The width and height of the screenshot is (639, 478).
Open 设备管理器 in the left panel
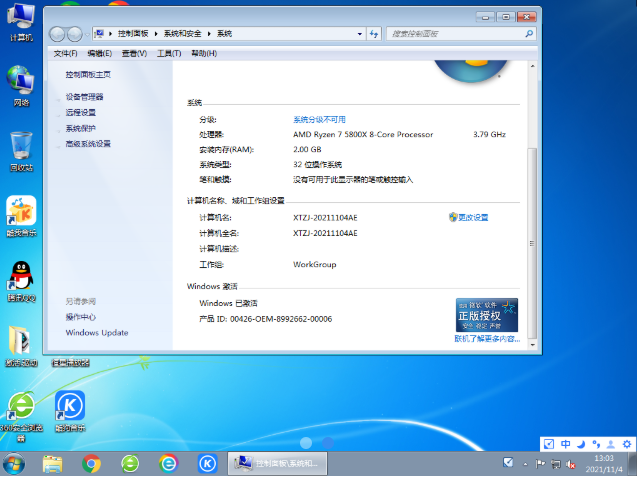click(x=84, y=97)
